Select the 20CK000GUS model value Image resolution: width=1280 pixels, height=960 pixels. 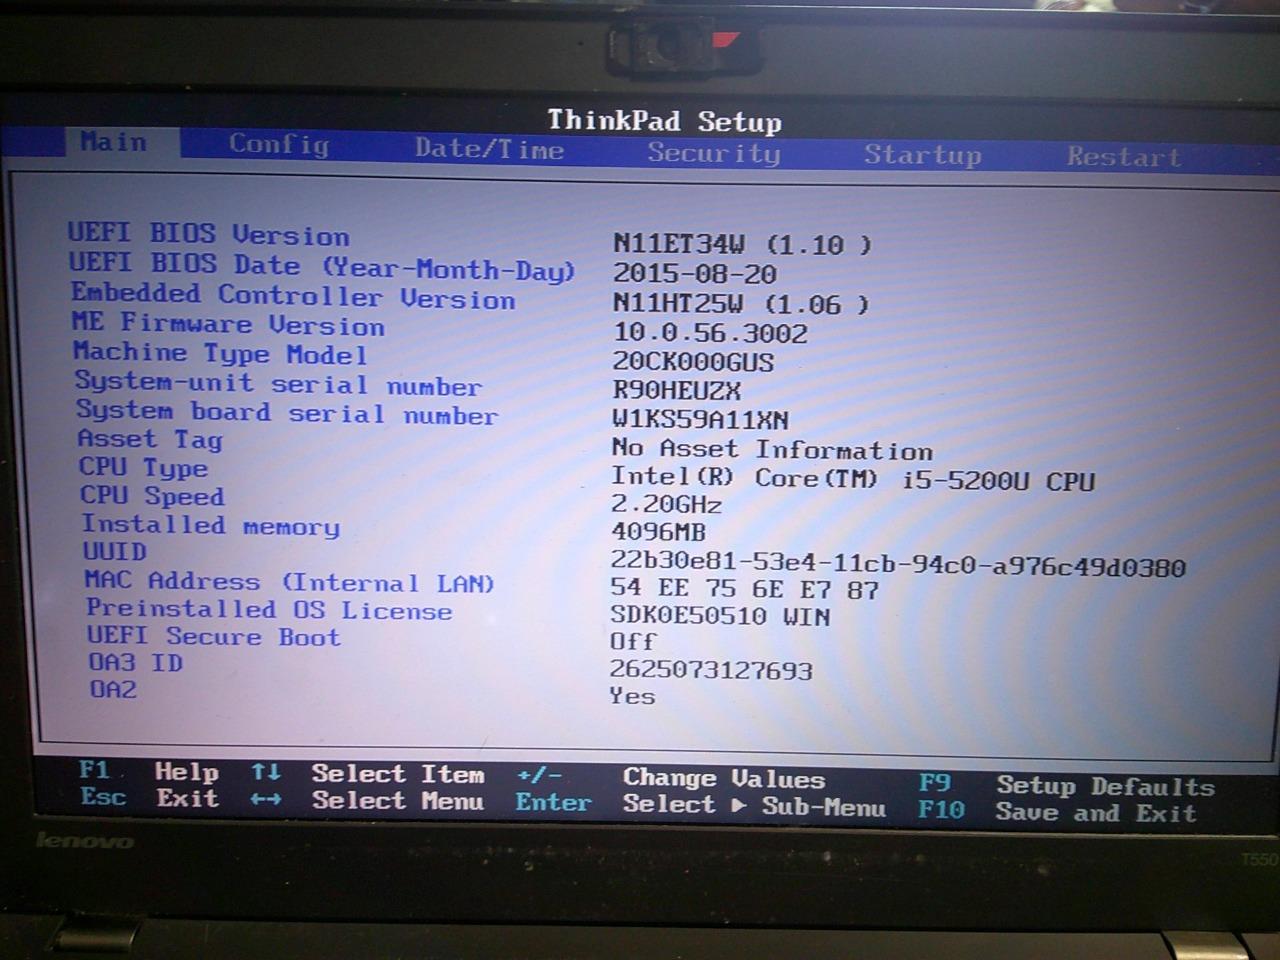[693, 362]
